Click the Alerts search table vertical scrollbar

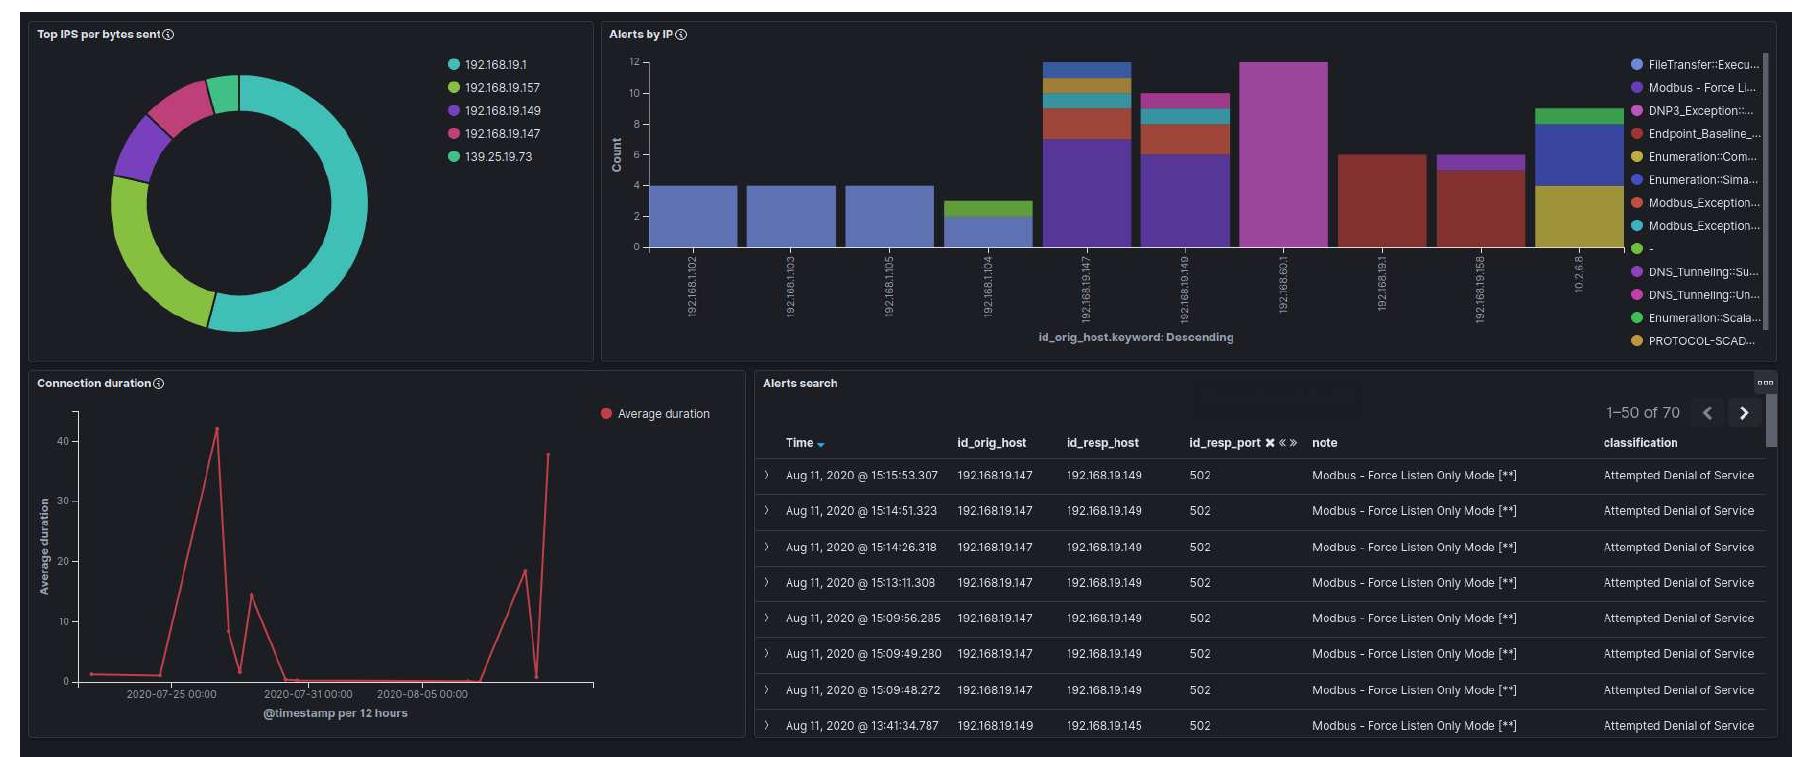tap(1771, 420)
